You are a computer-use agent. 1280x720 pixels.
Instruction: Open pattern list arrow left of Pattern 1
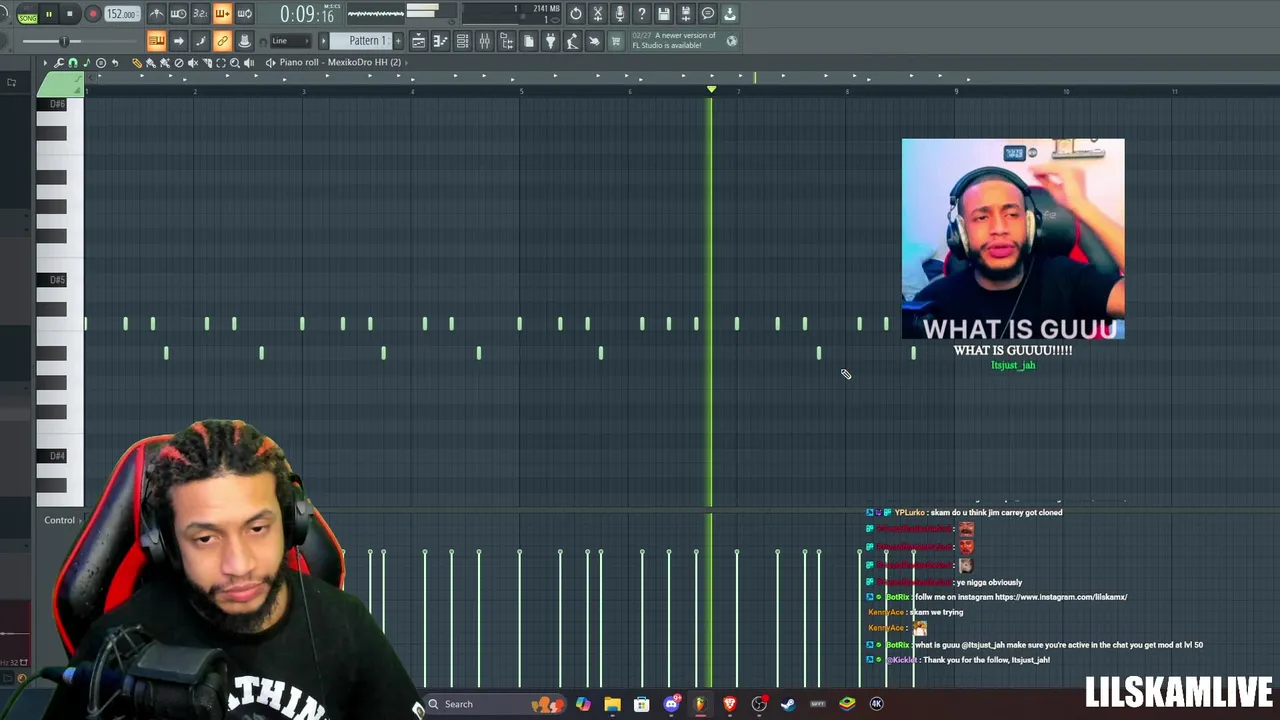click(323, 41)
